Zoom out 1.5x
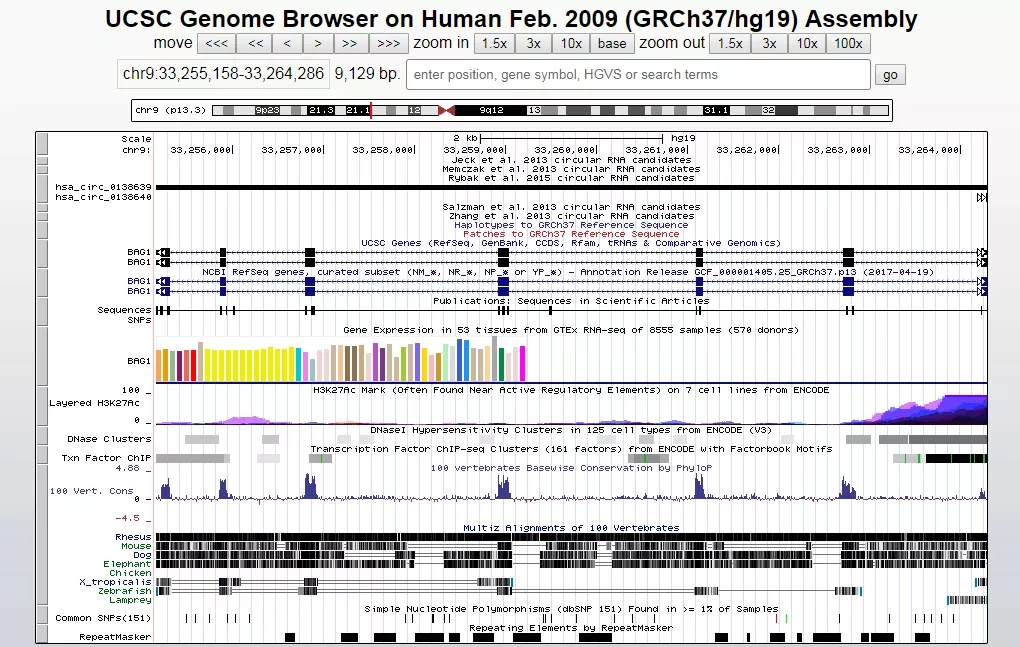 (730, 44)
